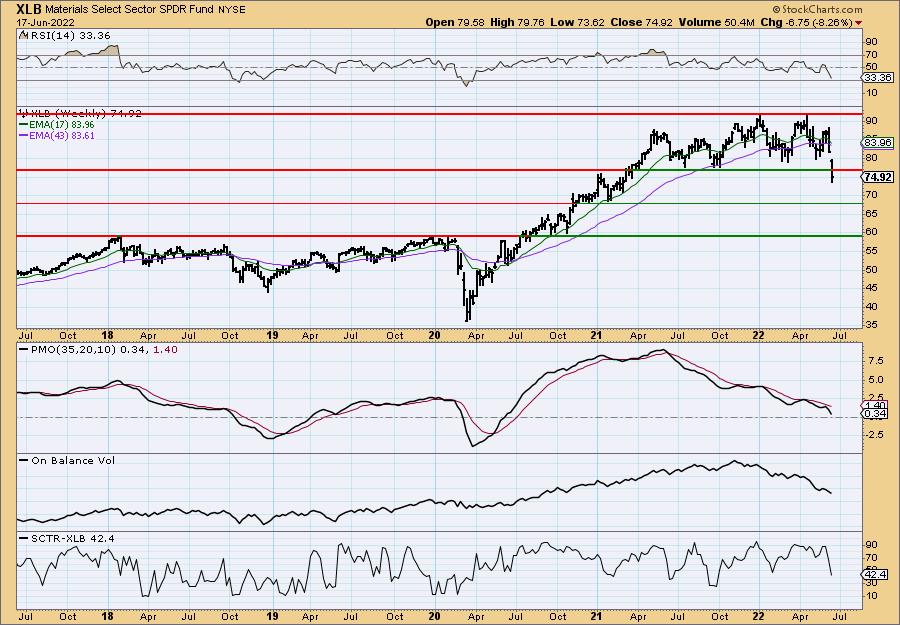This screenshot has width=900, height=625.
Task: Click the red down-arrow beside the Chg value
Action: [859, 22]
